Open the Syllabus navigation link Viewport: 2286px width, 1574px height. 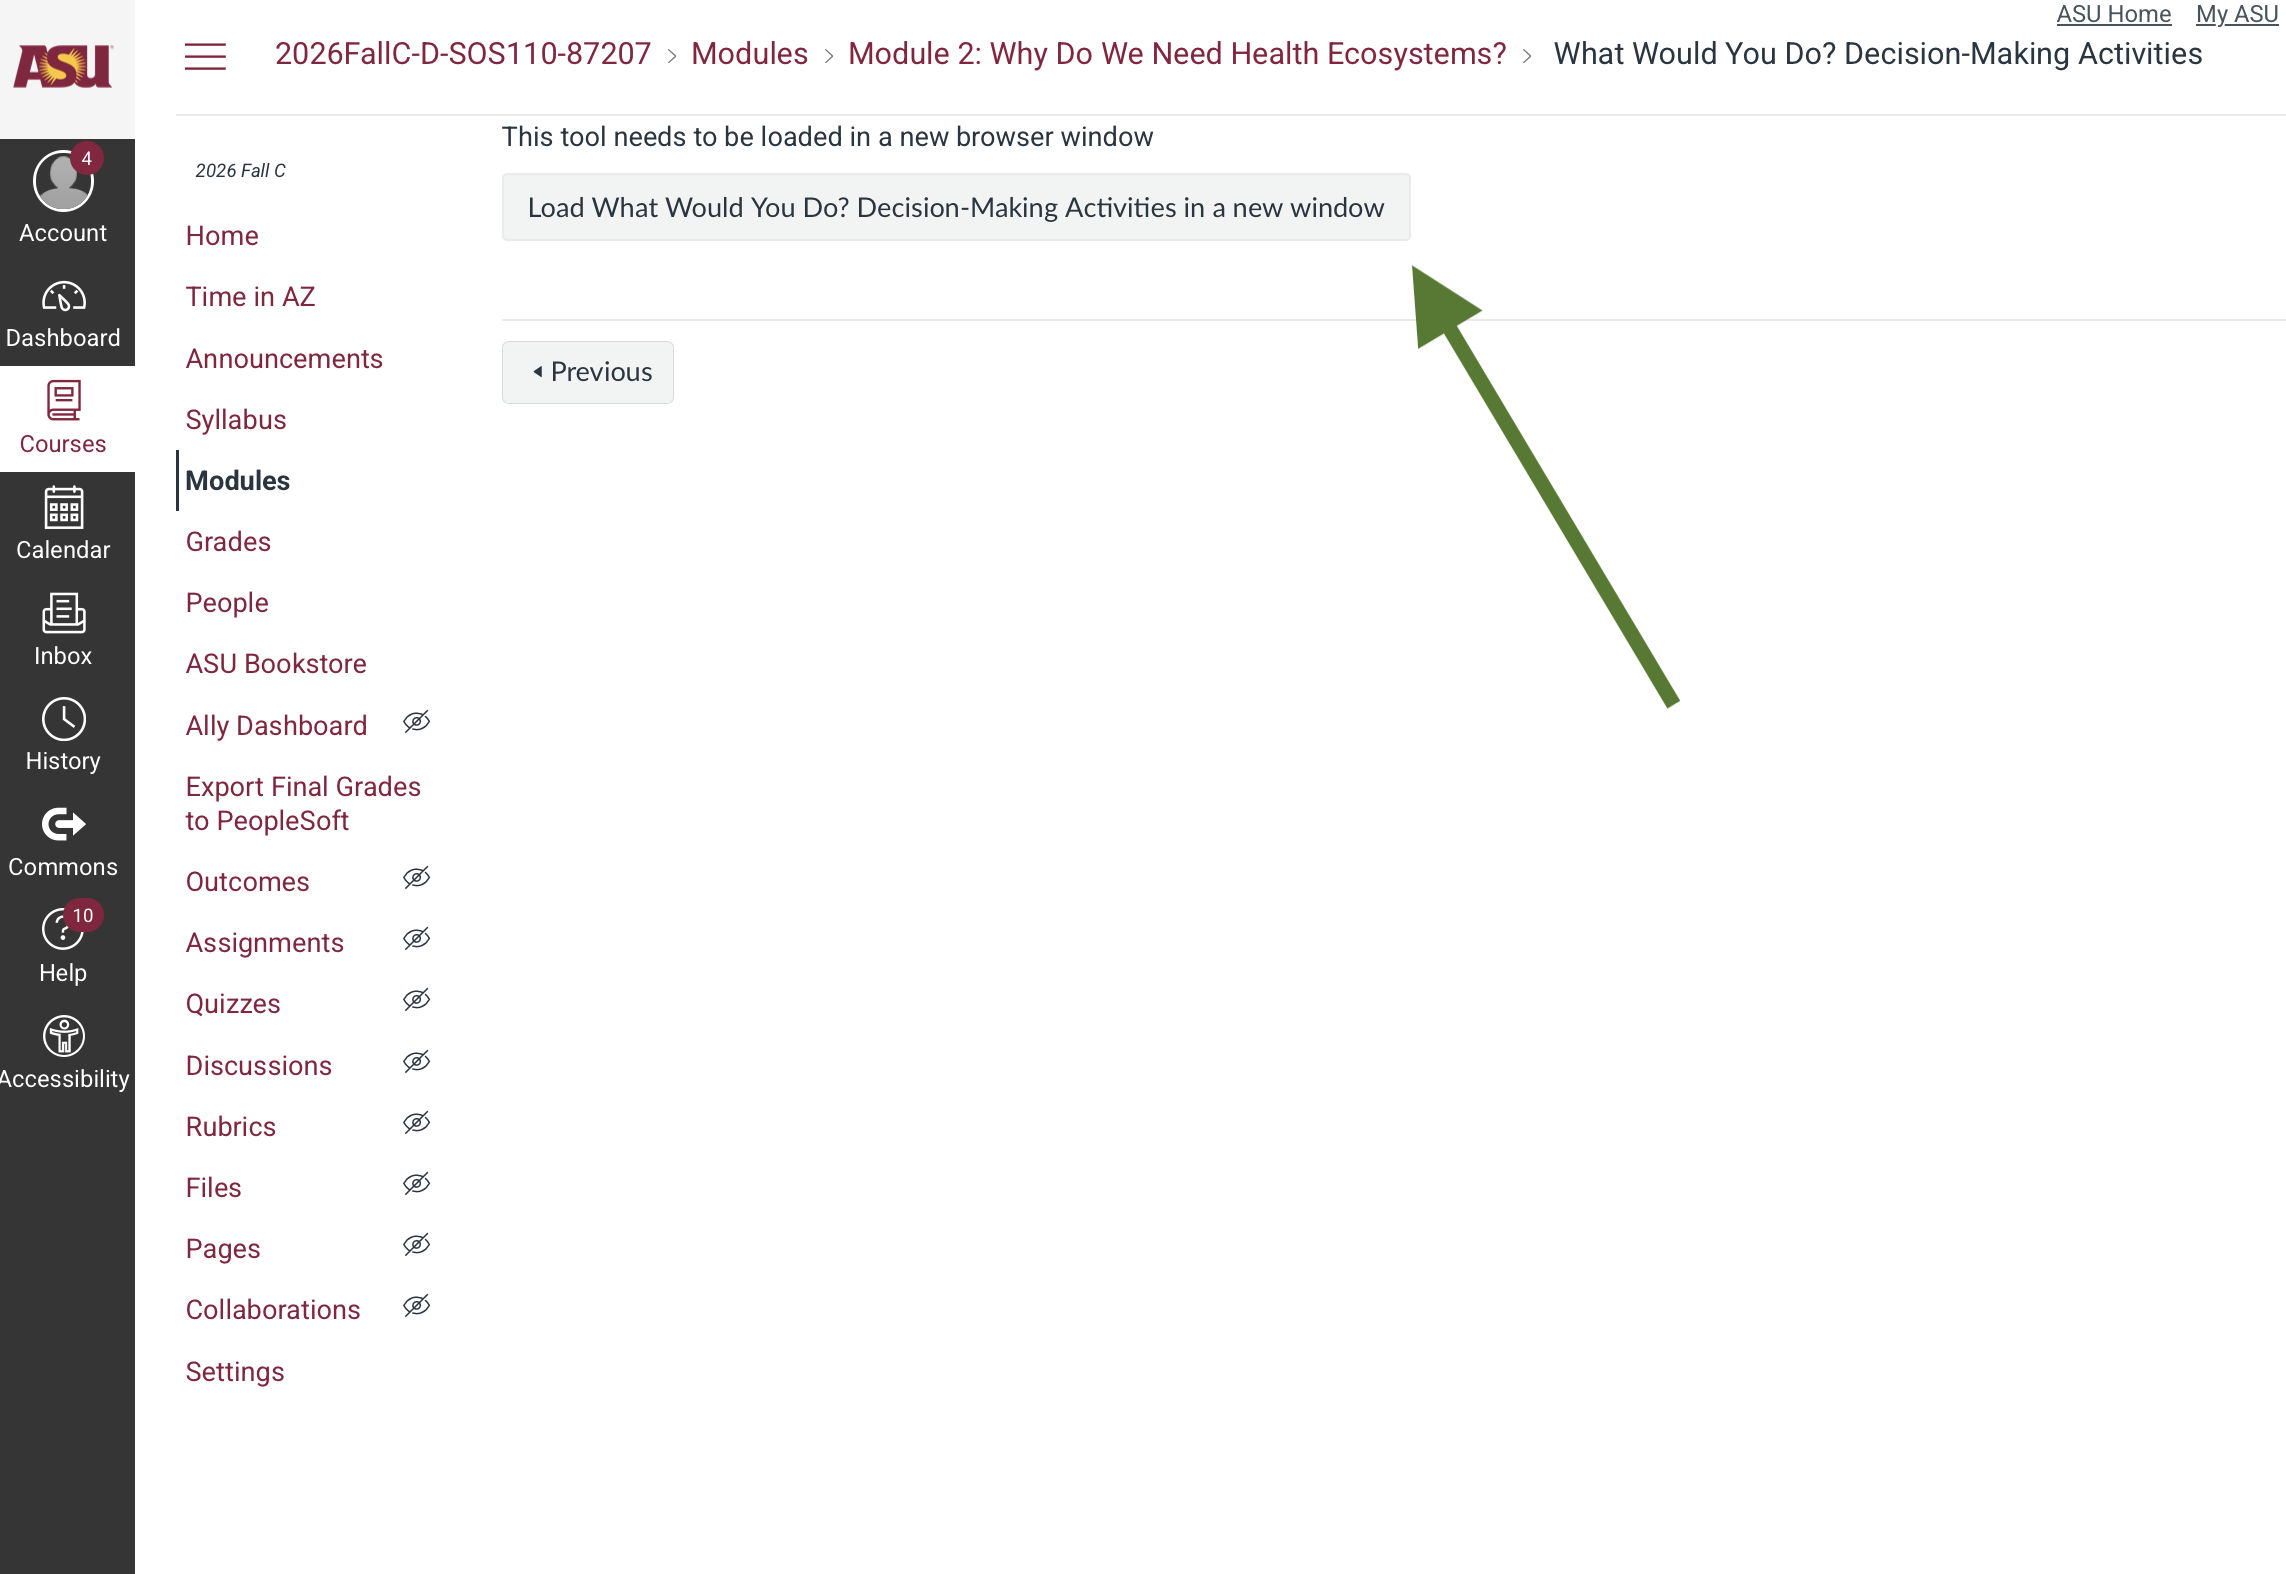236,420
